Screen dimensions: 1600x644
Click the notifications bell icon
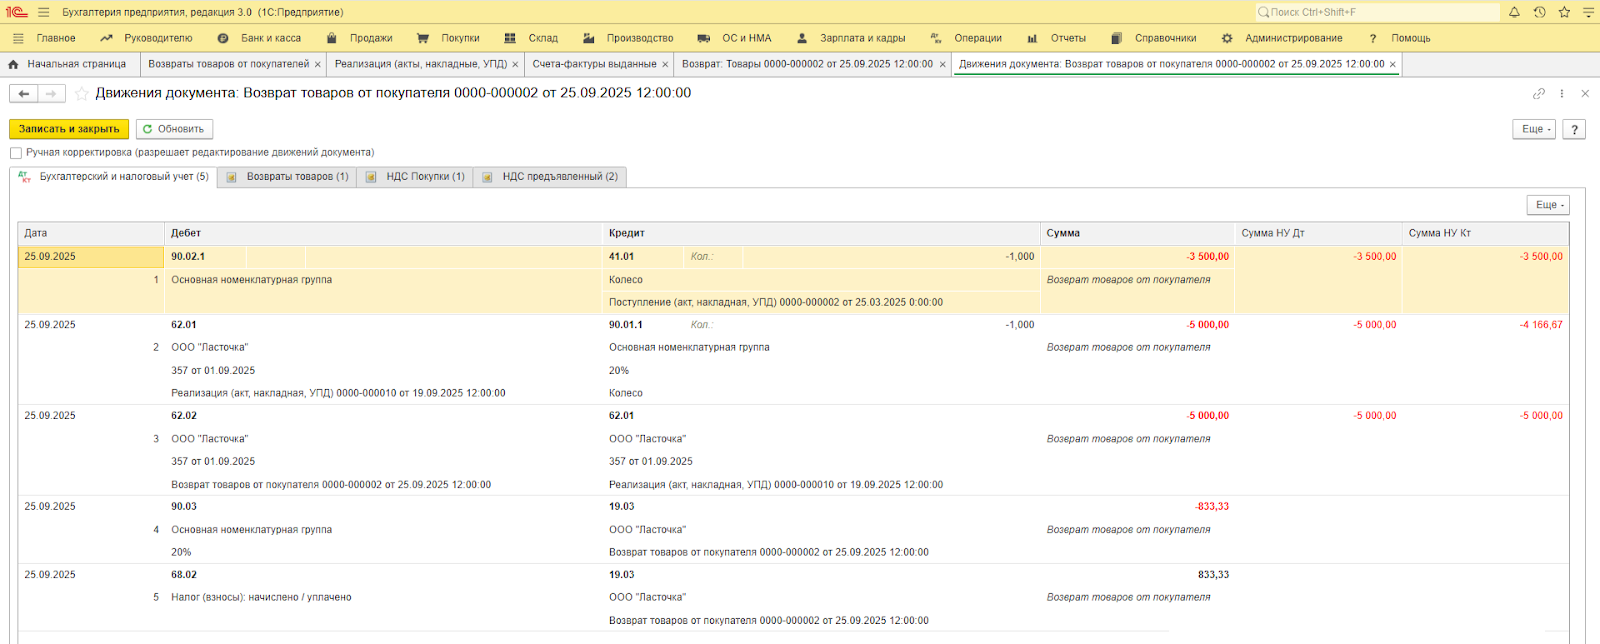(1514, 12)
